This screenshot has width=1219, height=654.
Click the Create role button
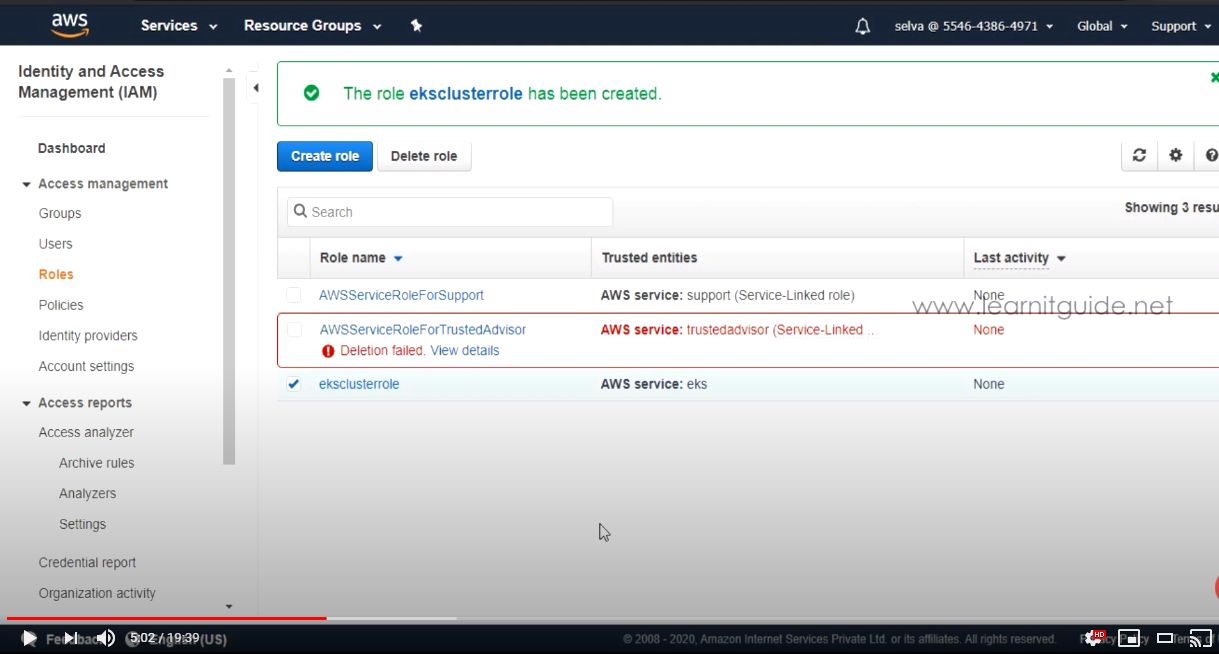[325, 156]
